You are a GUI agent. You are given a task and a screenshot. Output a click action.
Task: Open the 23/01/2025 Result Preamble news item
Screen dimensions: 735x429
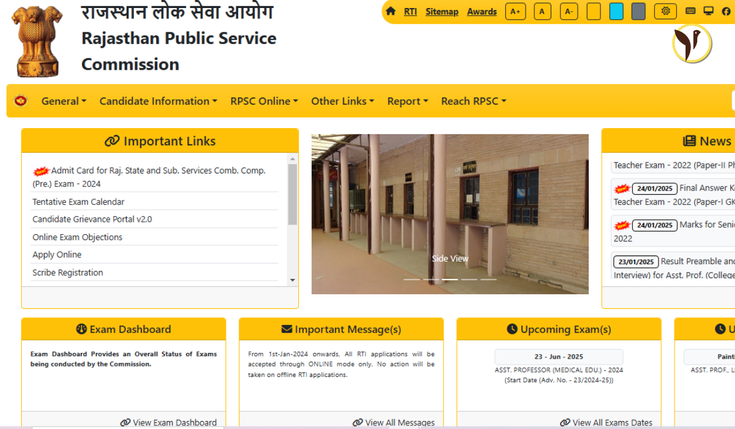click(x=674, y=268)
